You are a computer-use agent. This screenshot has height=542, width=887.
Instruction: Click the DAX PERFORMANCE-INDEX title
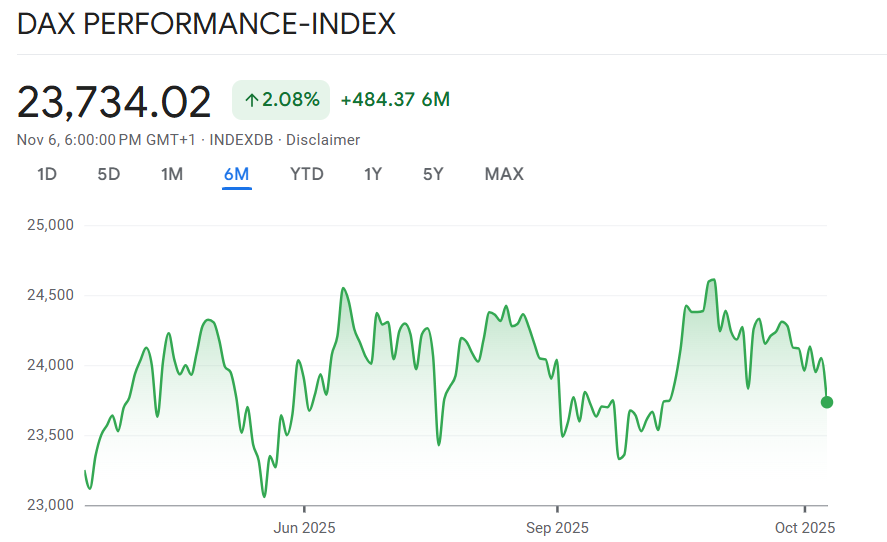click(x=207, y=24)
